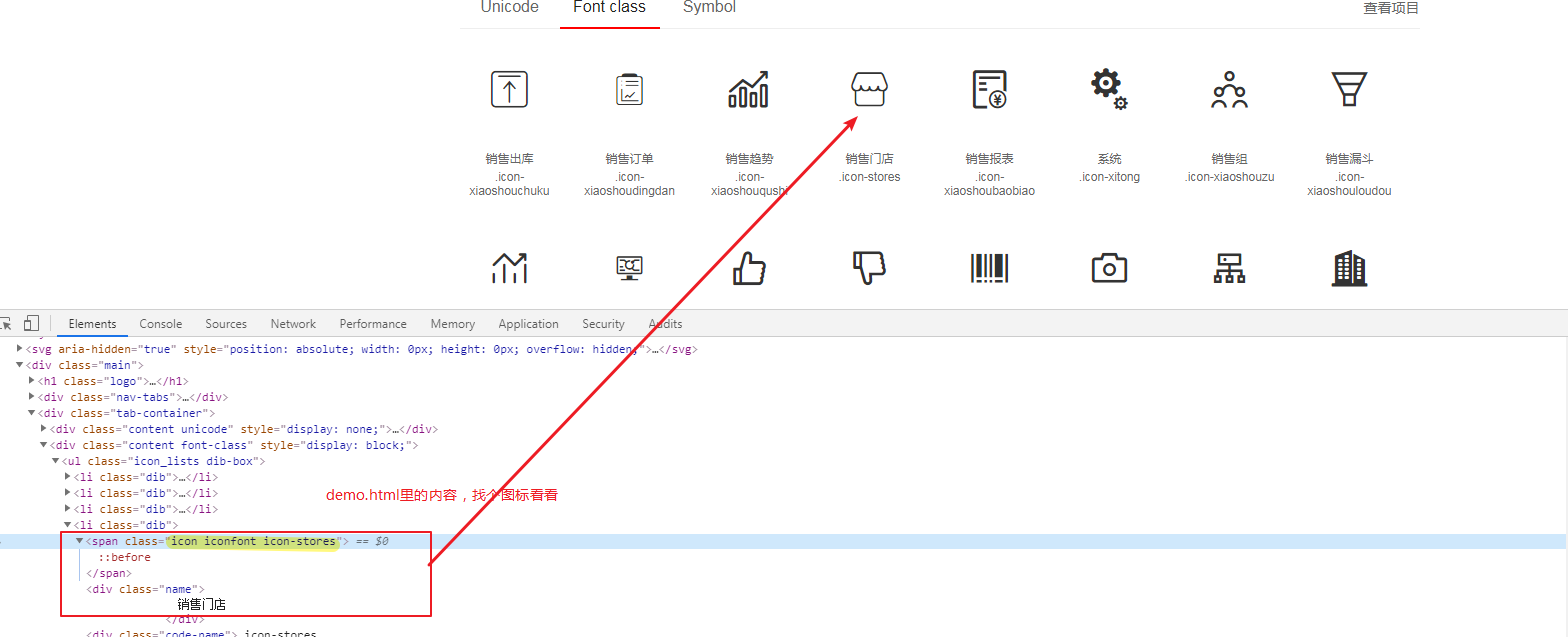Click the 销售组 people group icon
Viewport: 1568px width, 637px height.
click(1229, 89)
